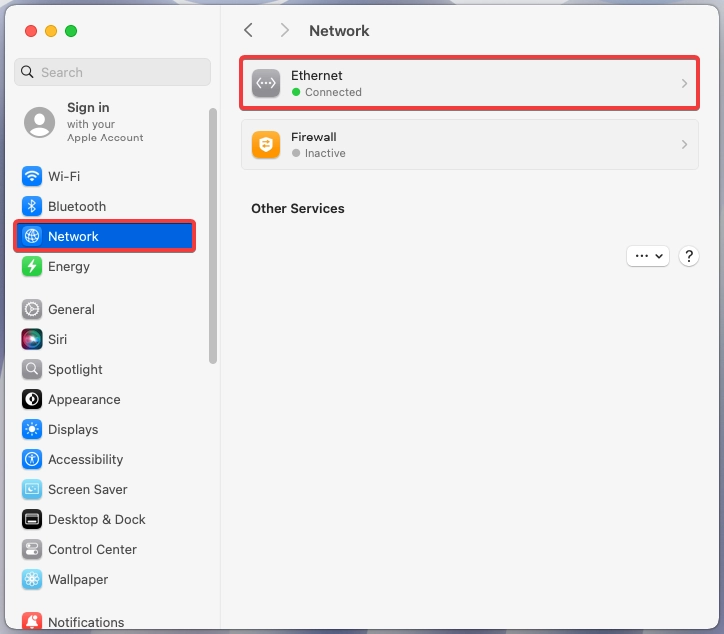This screenshot has height=634, width=724.
Task: Open Siri settings icon
Action: pyautogui.click(x=31, y=339)
